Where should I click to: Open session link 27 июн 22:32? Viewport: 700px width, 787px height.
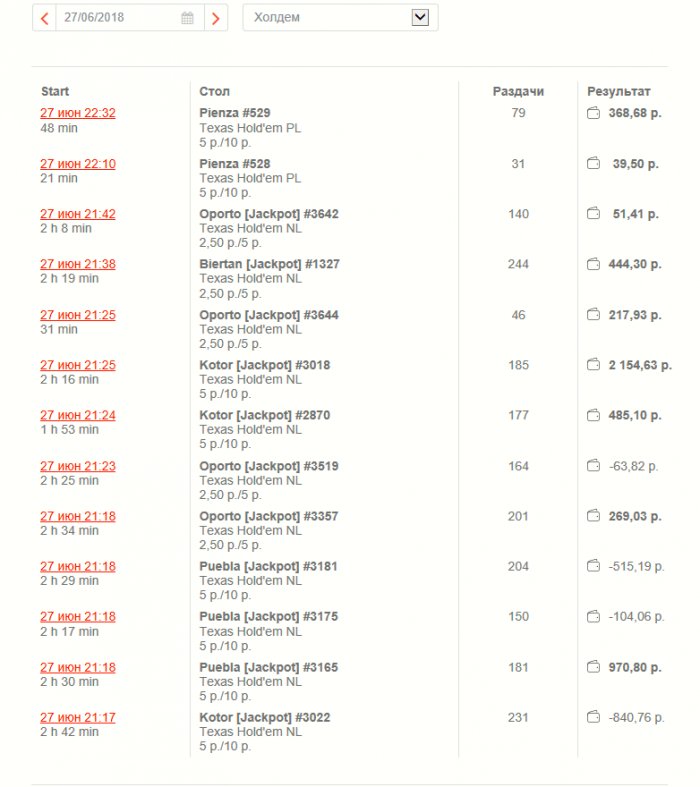(78, 113)
